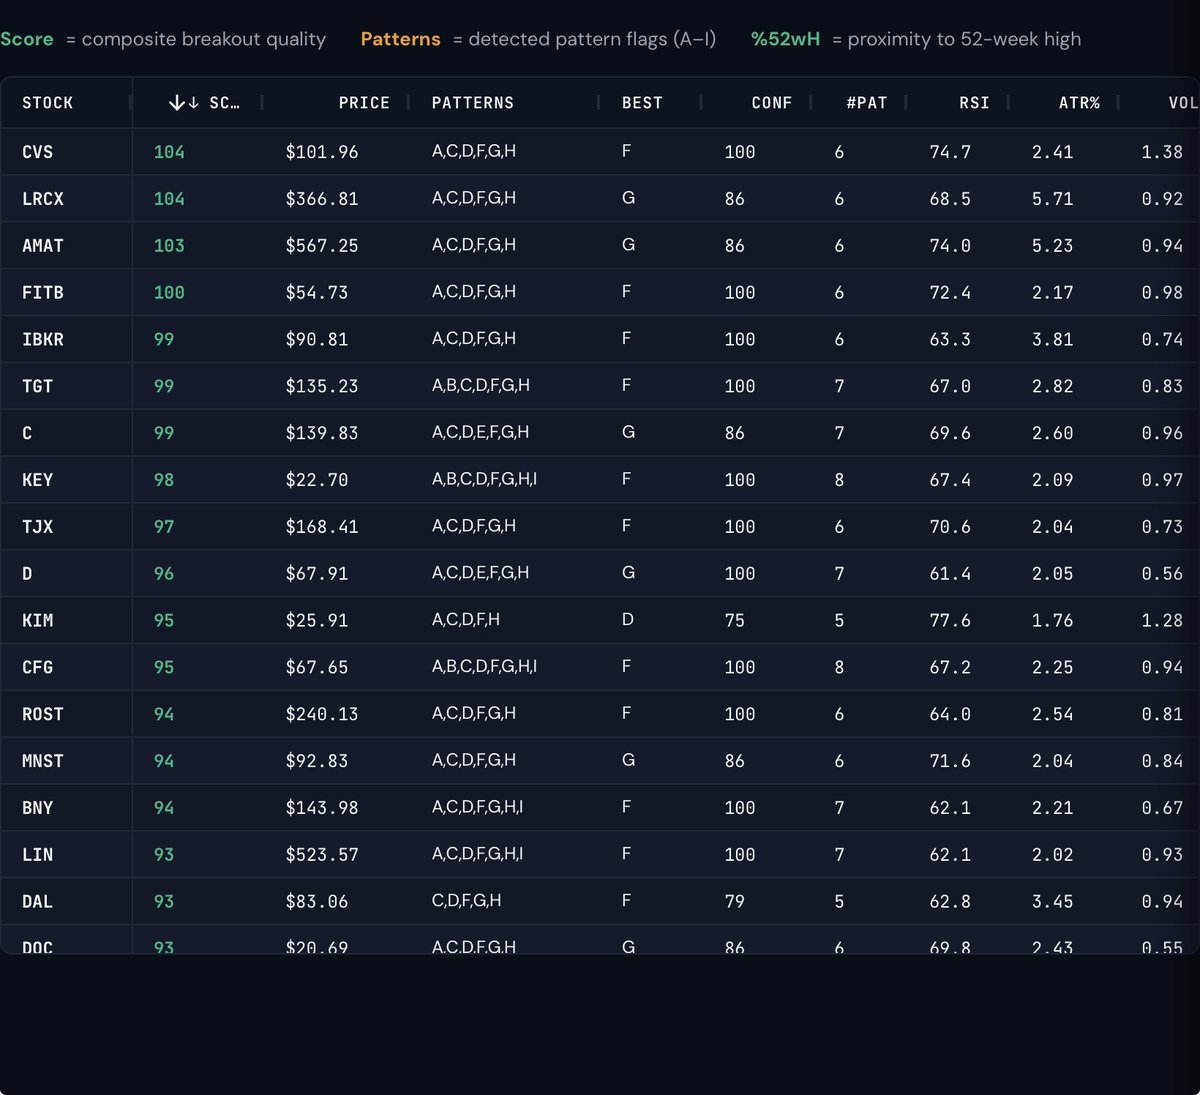Click the $567.25 price cell
The width and height of the screenshot is (1200, 1095).
coord(322,246)
